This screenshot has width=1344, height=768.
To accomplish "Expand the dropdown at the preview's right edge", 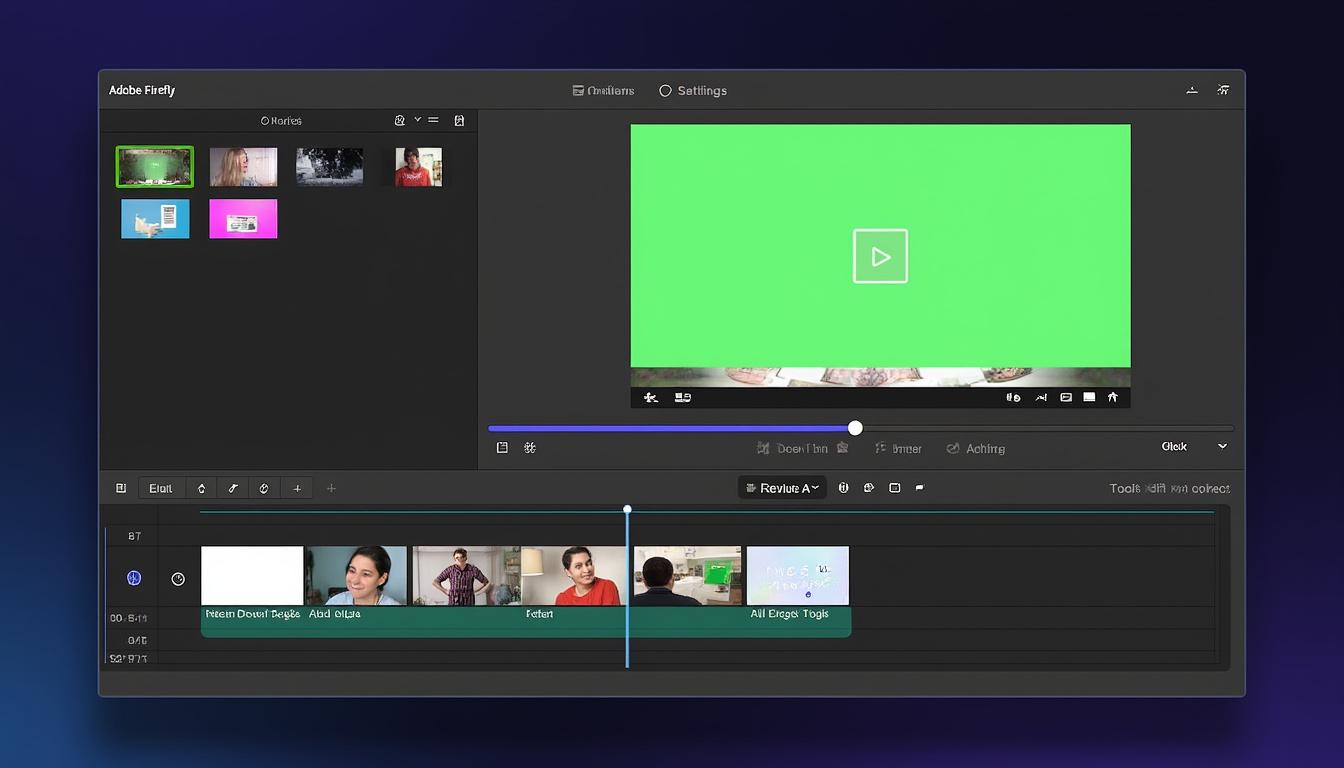I will point(1222,447).
